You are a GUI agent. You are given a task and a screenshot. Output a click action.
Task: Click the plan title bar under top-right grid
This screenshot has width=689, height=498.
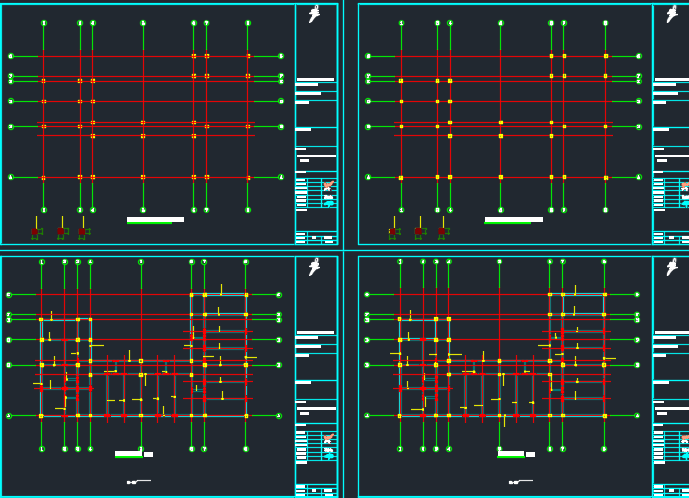tap(514, 219)
